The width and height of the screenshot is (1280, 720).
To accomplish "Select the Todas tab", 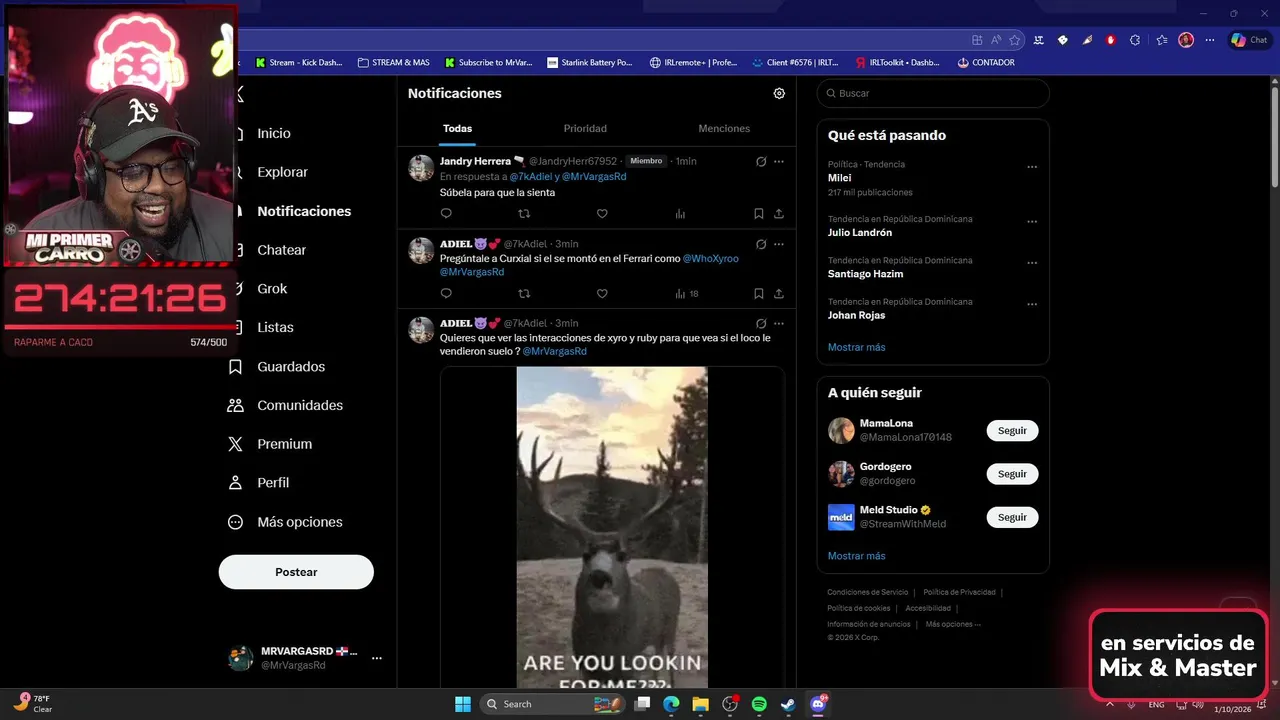I will point(458,129).
